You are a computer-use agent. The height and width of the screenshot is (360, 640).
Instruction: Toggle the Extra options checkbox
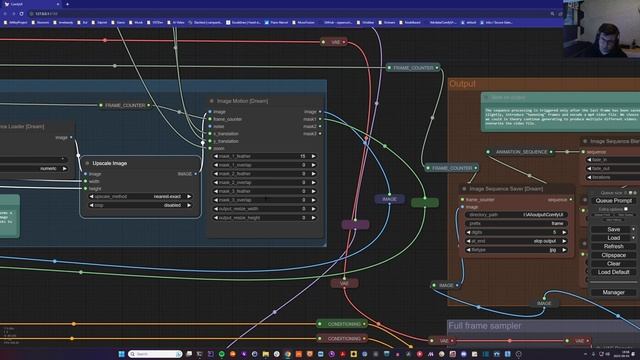626,209
